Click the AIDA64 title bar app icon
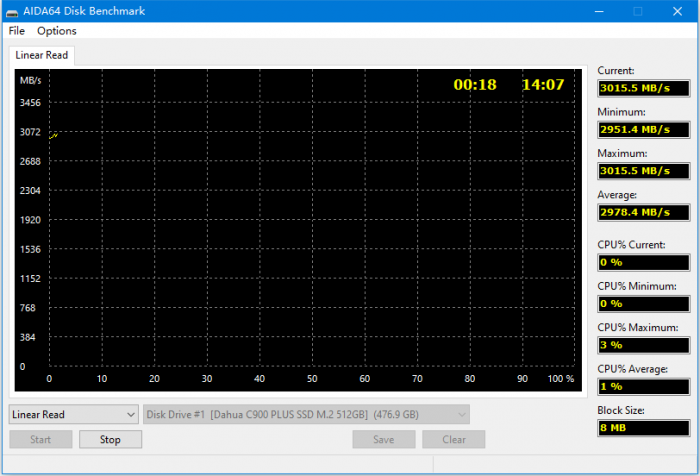Screen dimensions: 700x476 point(14,11)
